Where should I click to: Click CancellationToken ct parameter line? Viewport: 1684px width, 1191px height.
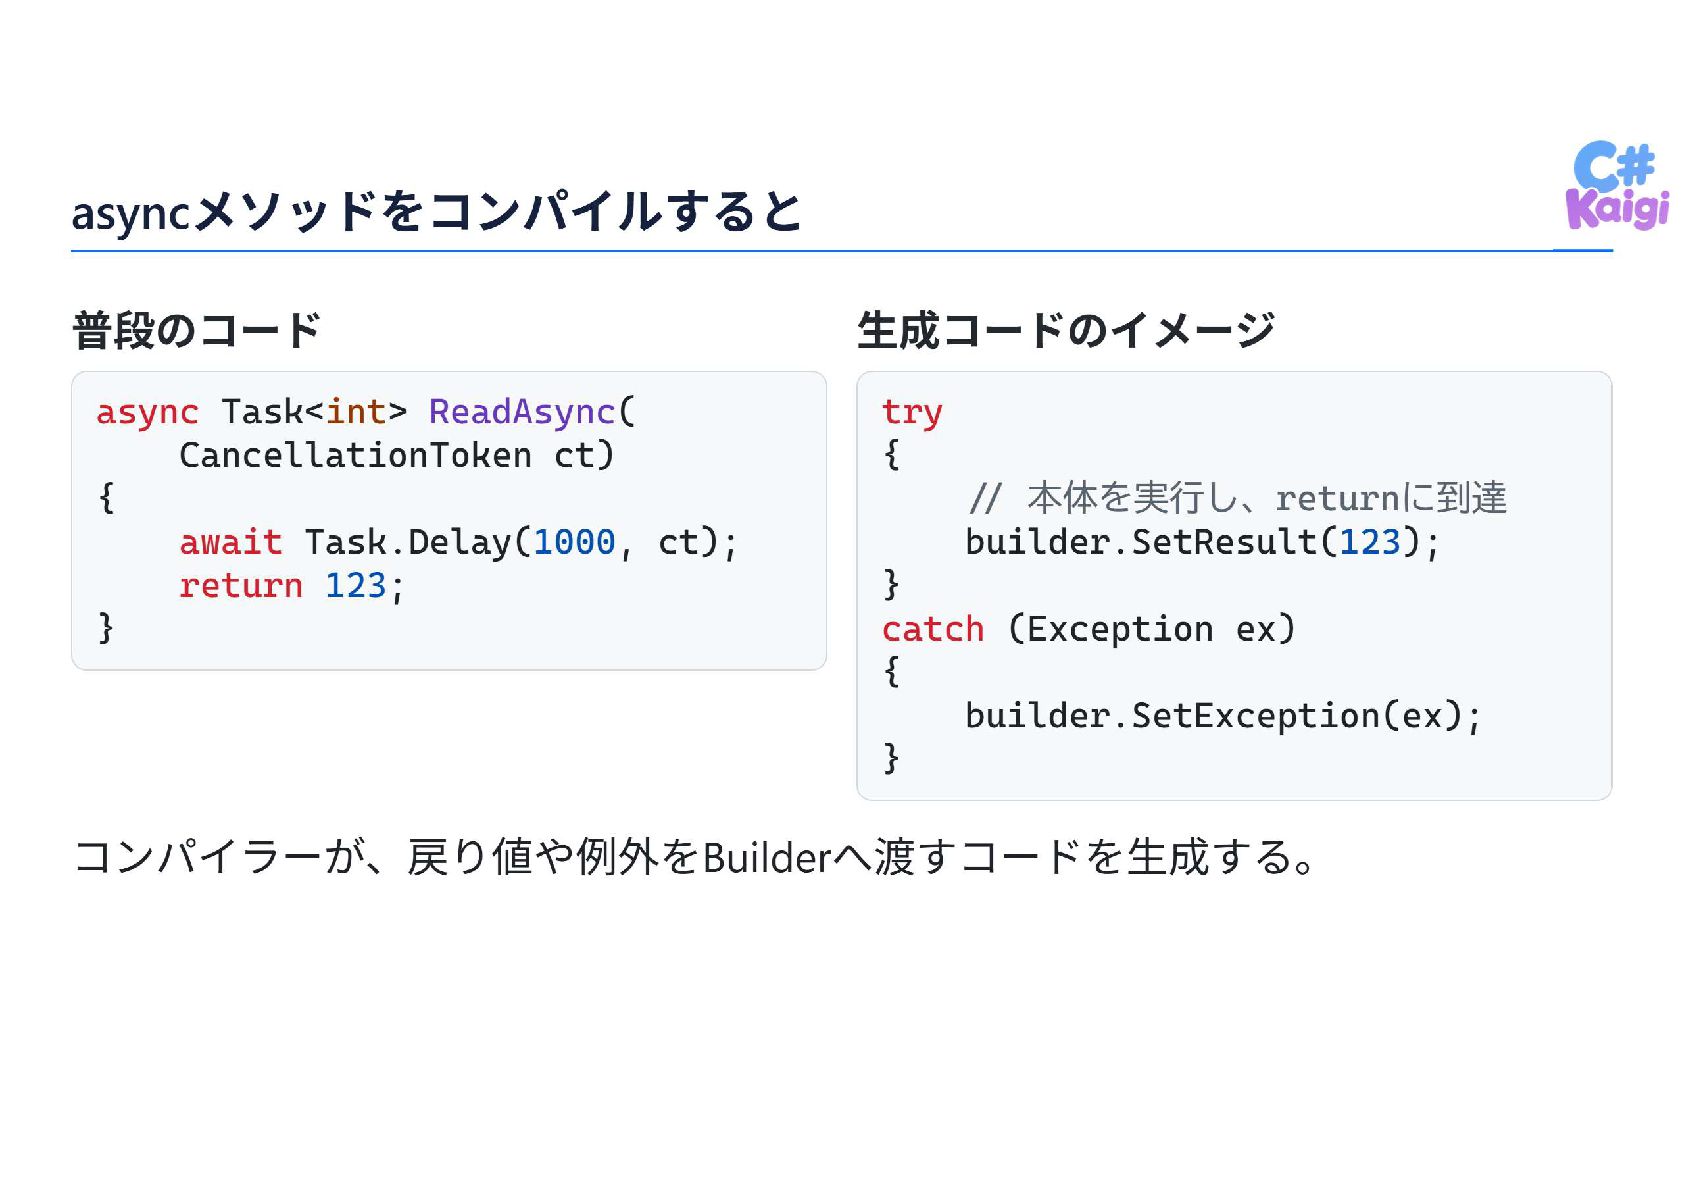coord(396,455)
